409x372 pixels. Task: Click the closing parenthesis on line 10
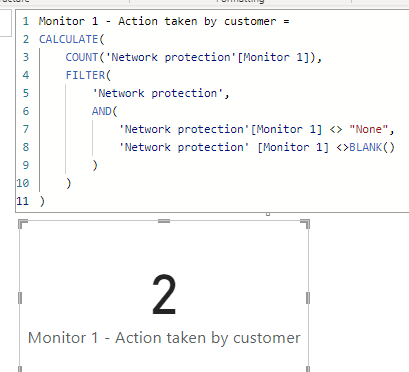tap(69, 183)
